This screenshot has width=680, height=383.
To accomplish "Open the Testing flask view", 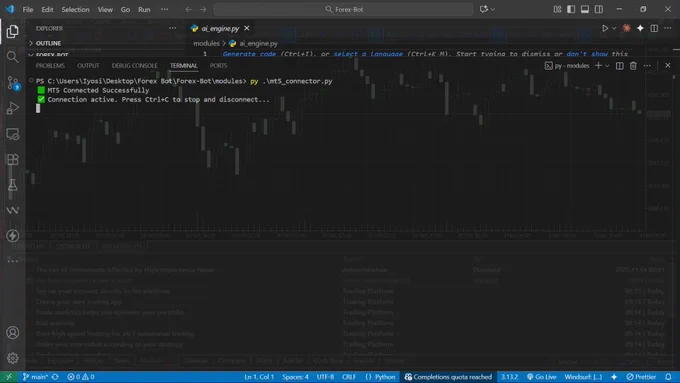I will point(13,185).
